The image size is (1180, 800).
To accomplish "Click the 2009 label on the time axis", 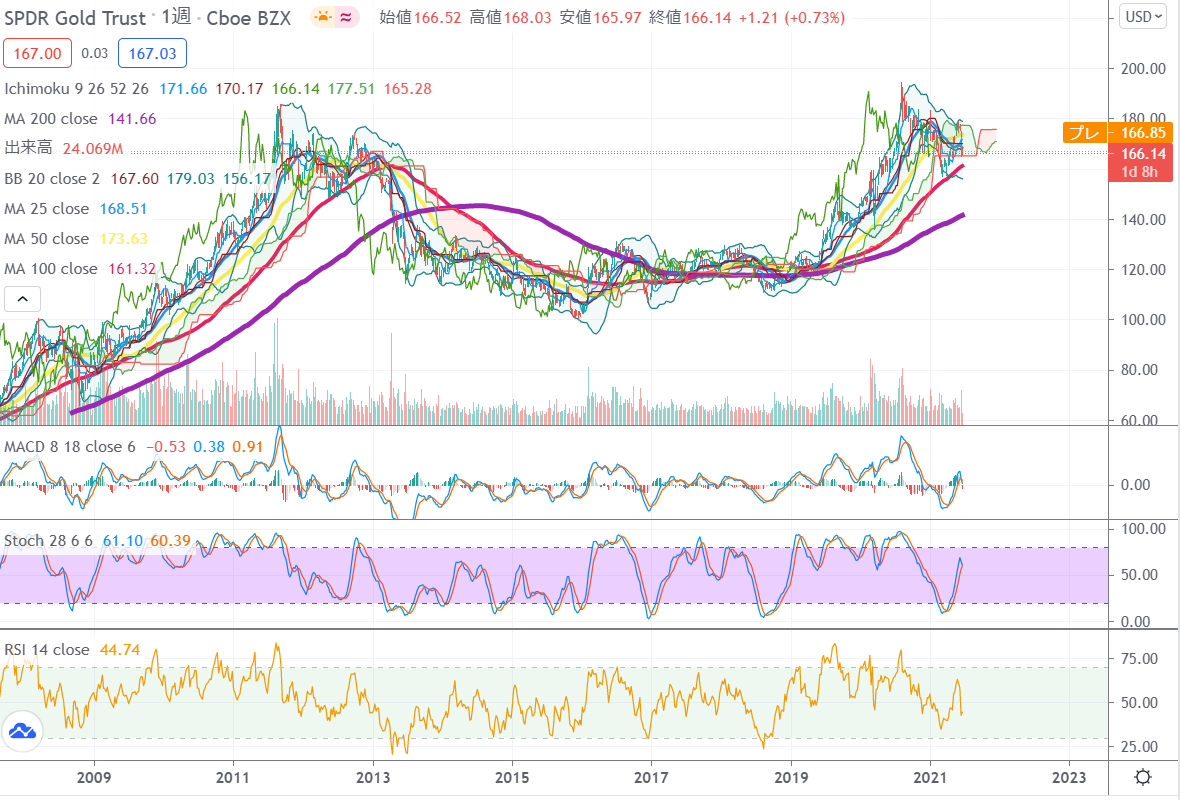I will tap(94, 777).
